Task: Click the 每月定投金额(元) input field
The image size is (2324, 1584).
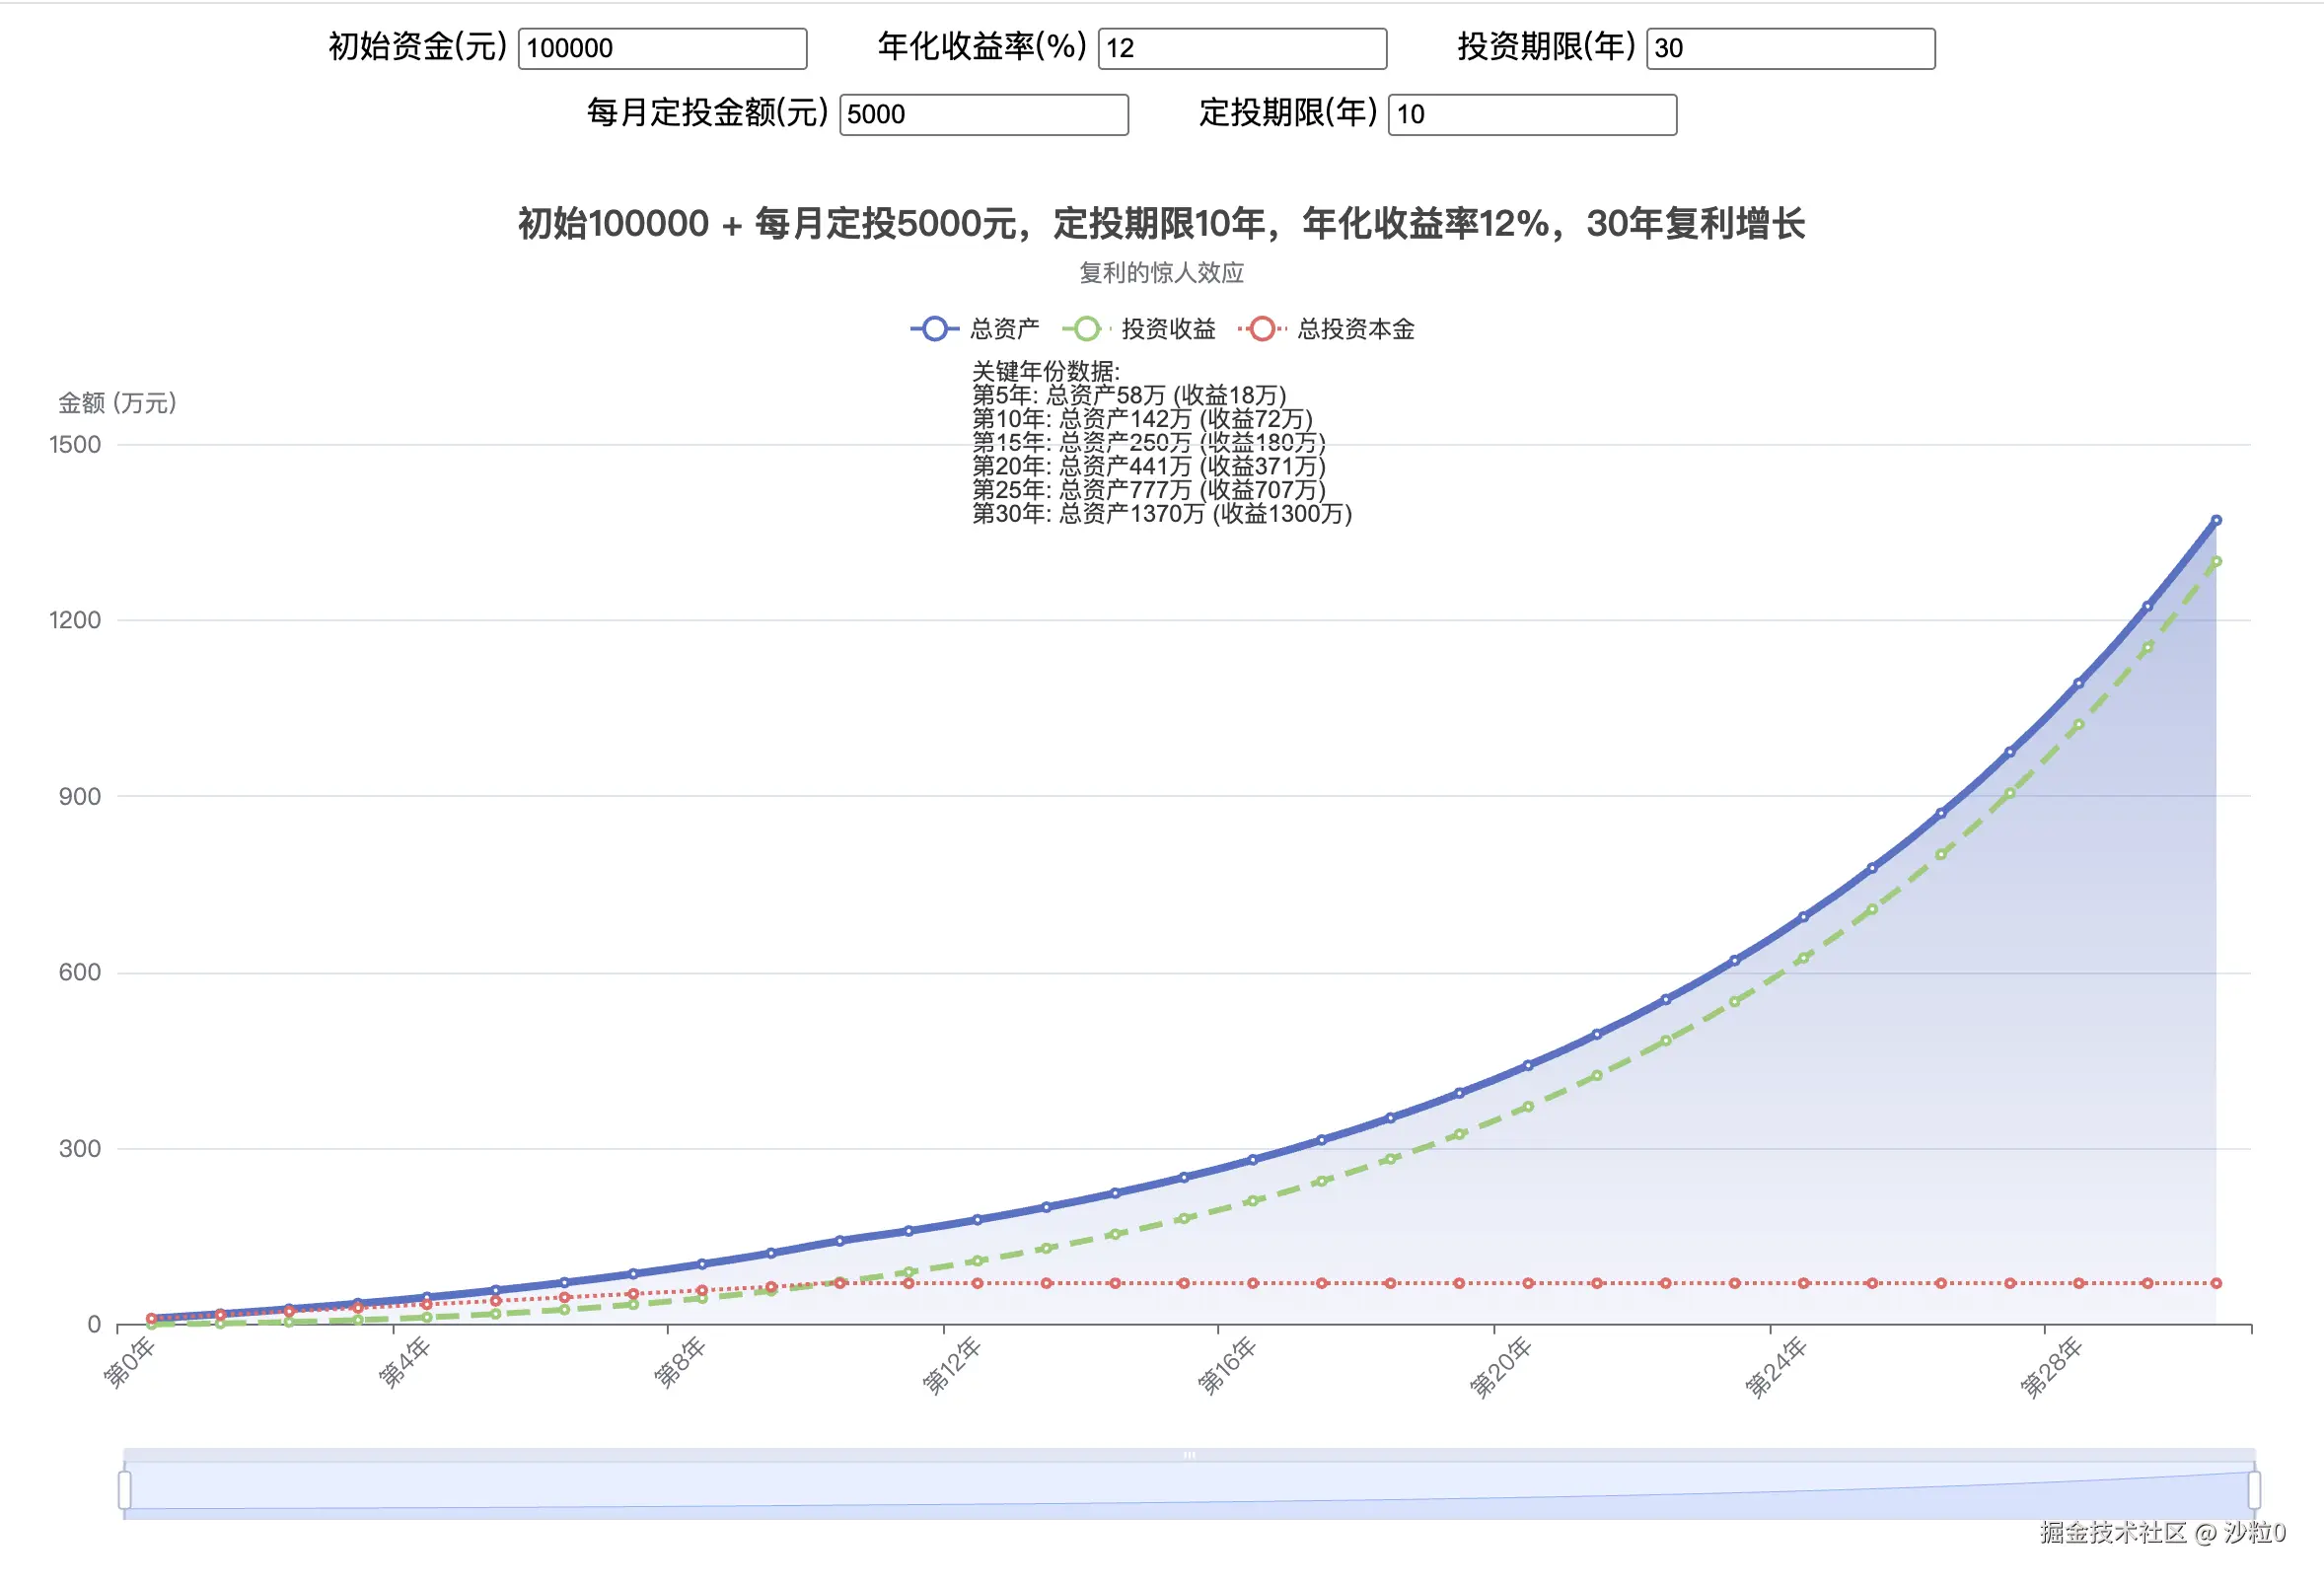Action: click(x=984, y=114)
